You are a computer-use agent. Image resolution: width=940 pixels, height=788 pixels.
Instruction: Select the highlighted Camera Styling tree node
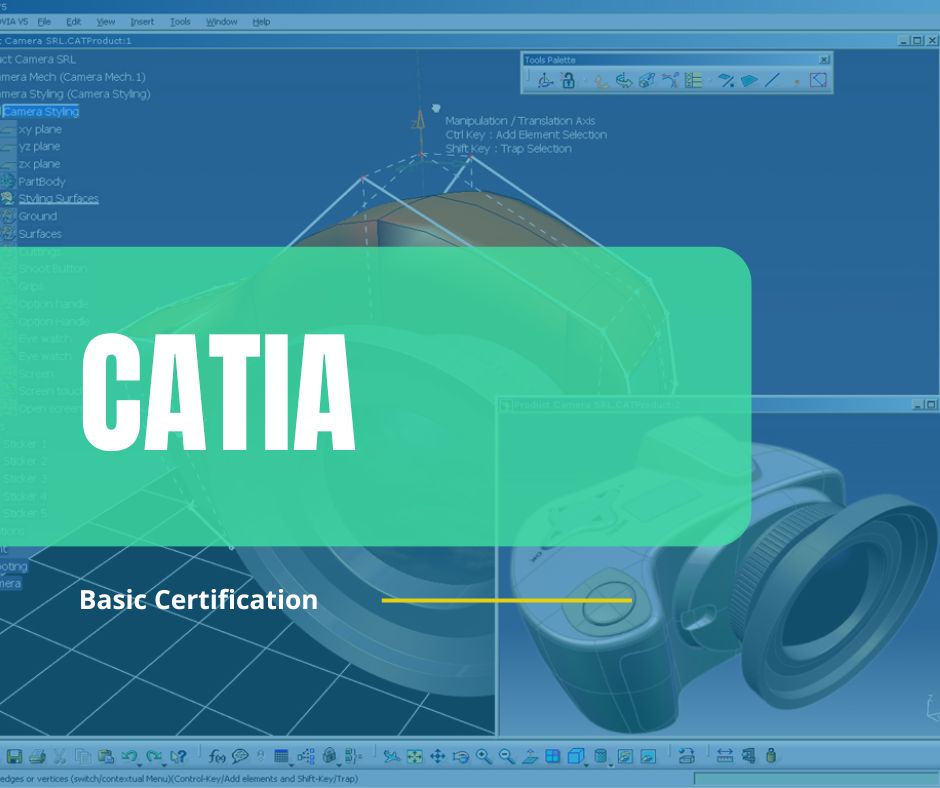(41, 112)
